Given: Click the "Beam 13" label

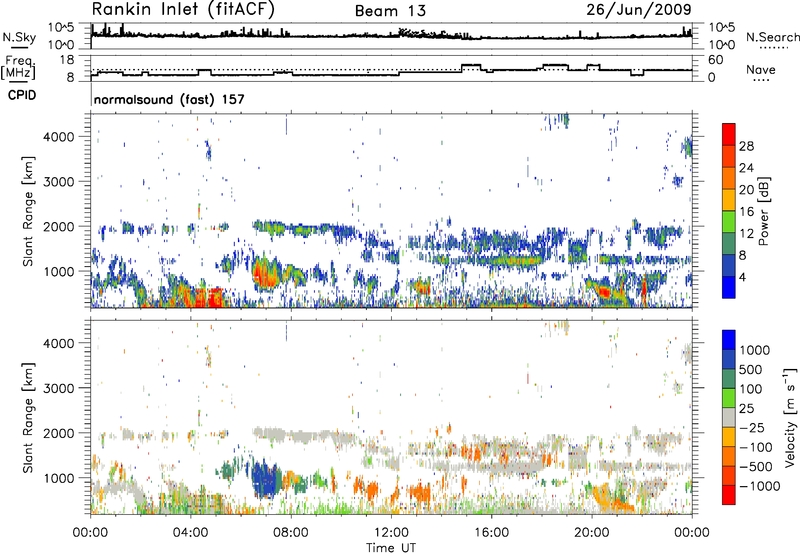Looking at the screenshot, I should tap(390, 11).
